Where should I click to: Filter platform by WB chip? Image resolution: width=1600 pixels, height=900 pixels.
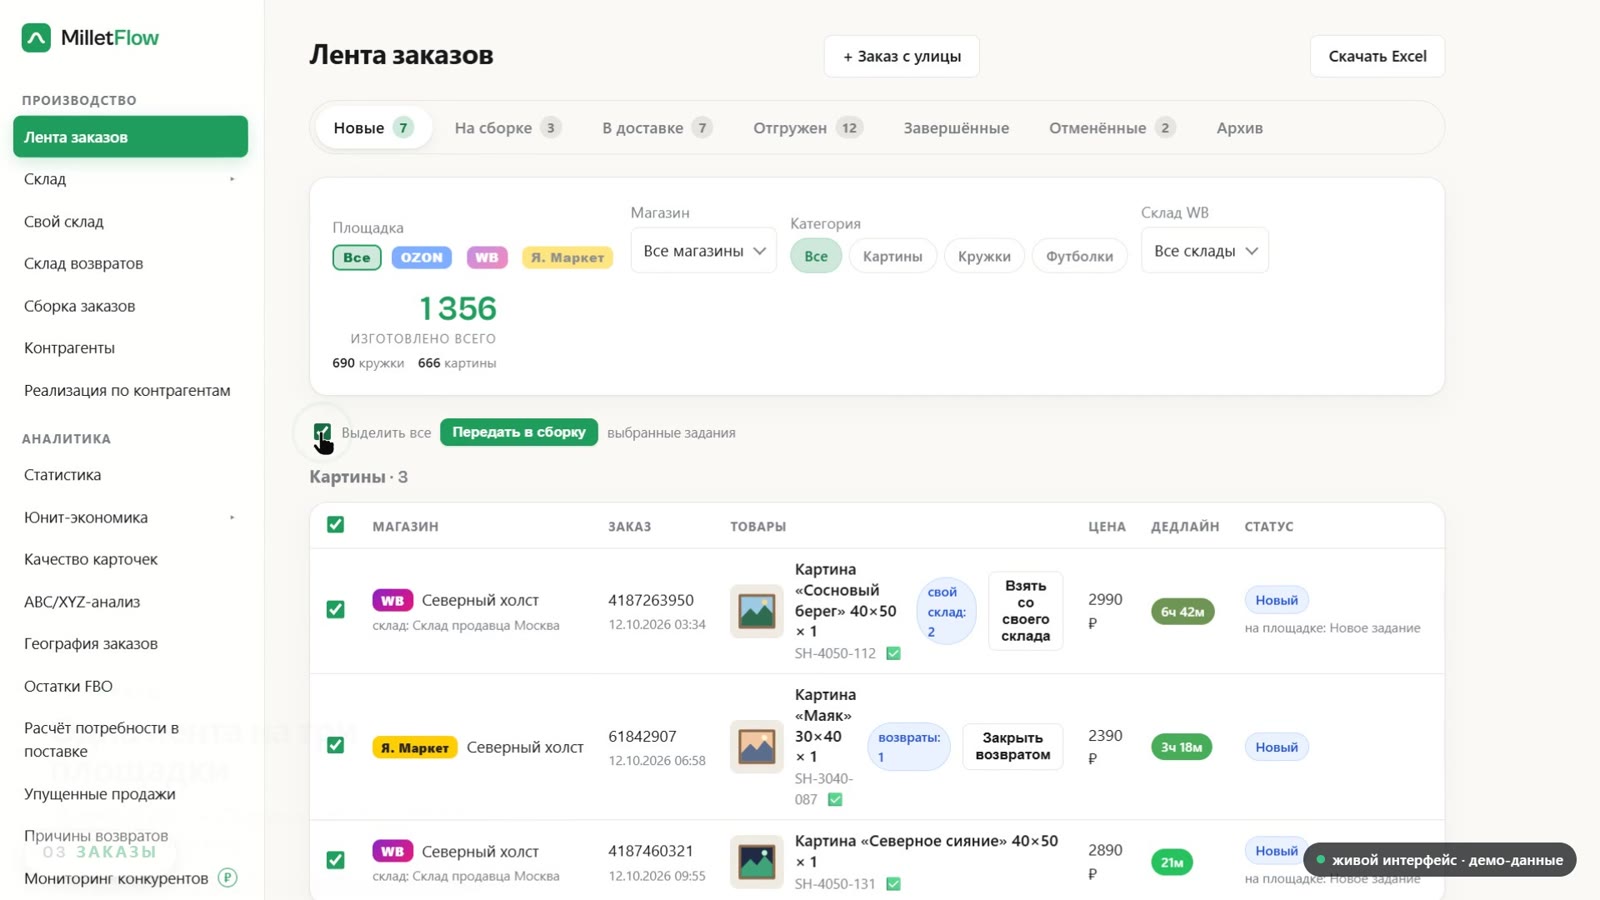pos(487,257)
